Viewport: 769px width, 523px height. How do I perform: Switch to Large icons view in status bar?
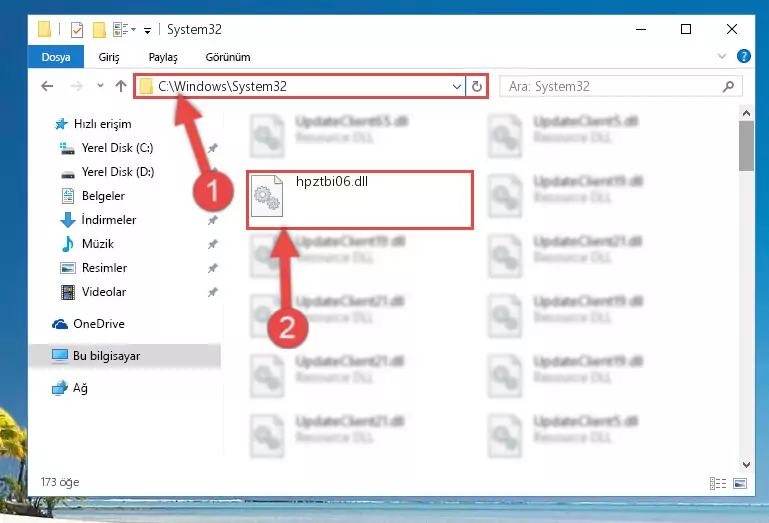pos(740,484)
